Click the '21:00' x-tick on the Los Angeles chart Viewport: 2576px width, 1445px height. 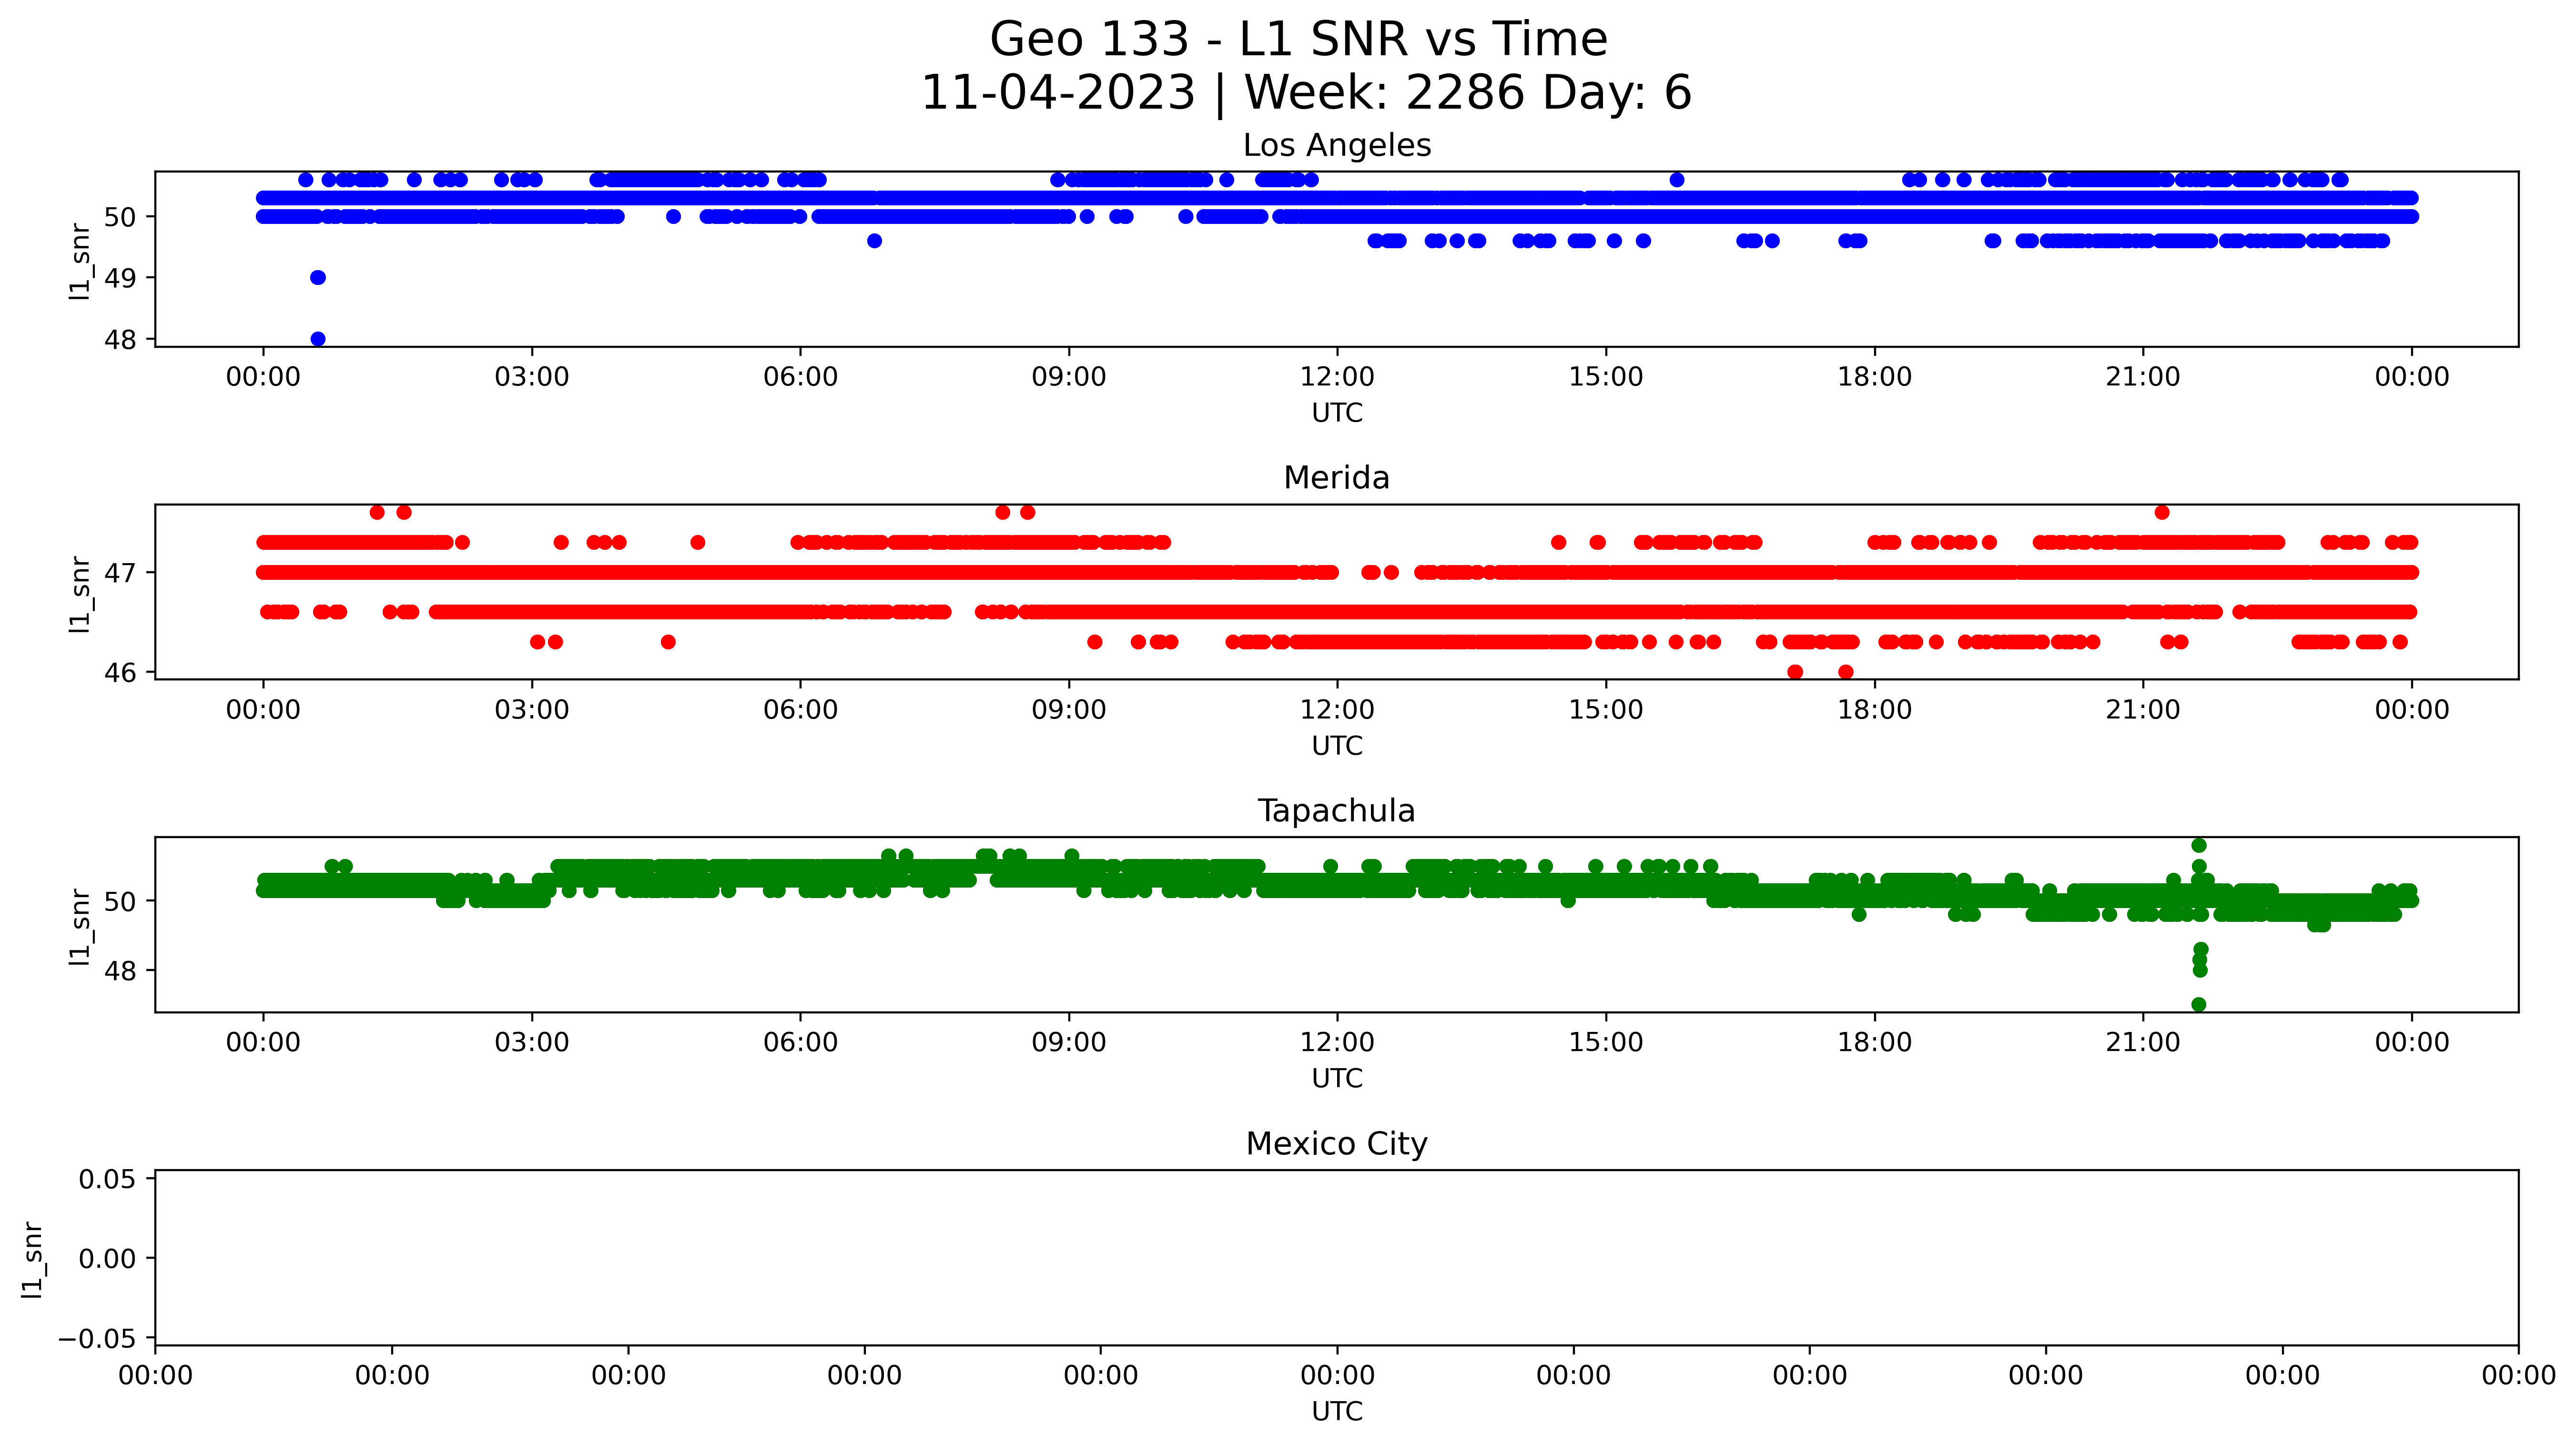[2143, 377]
